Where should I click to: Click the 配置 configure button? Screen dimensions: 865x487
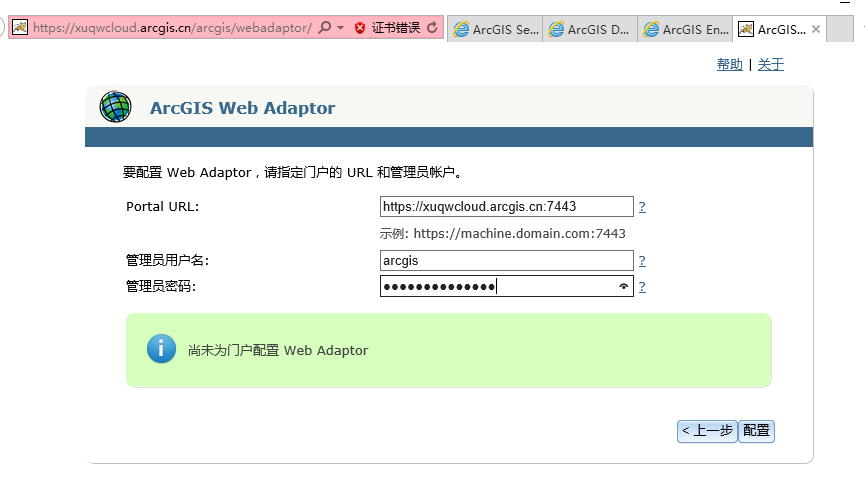point(756,431)
